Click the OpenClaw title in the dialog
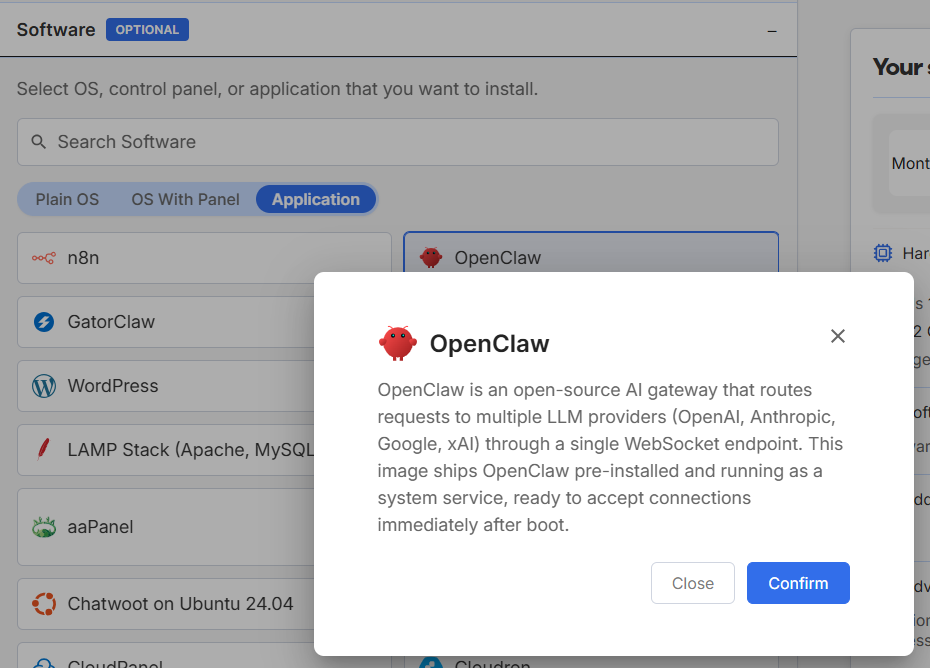 tap(489, 344)
